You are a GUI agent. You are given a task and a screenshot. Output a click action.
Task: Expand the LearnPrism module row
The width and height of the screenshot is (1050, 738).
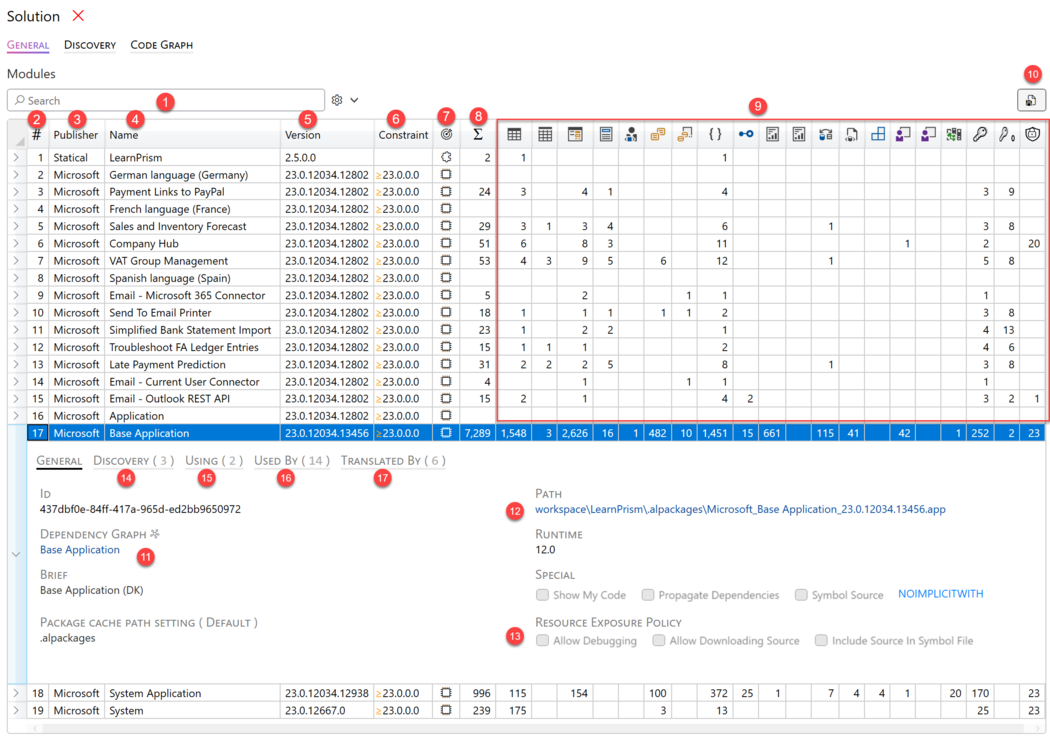(16, 157)
